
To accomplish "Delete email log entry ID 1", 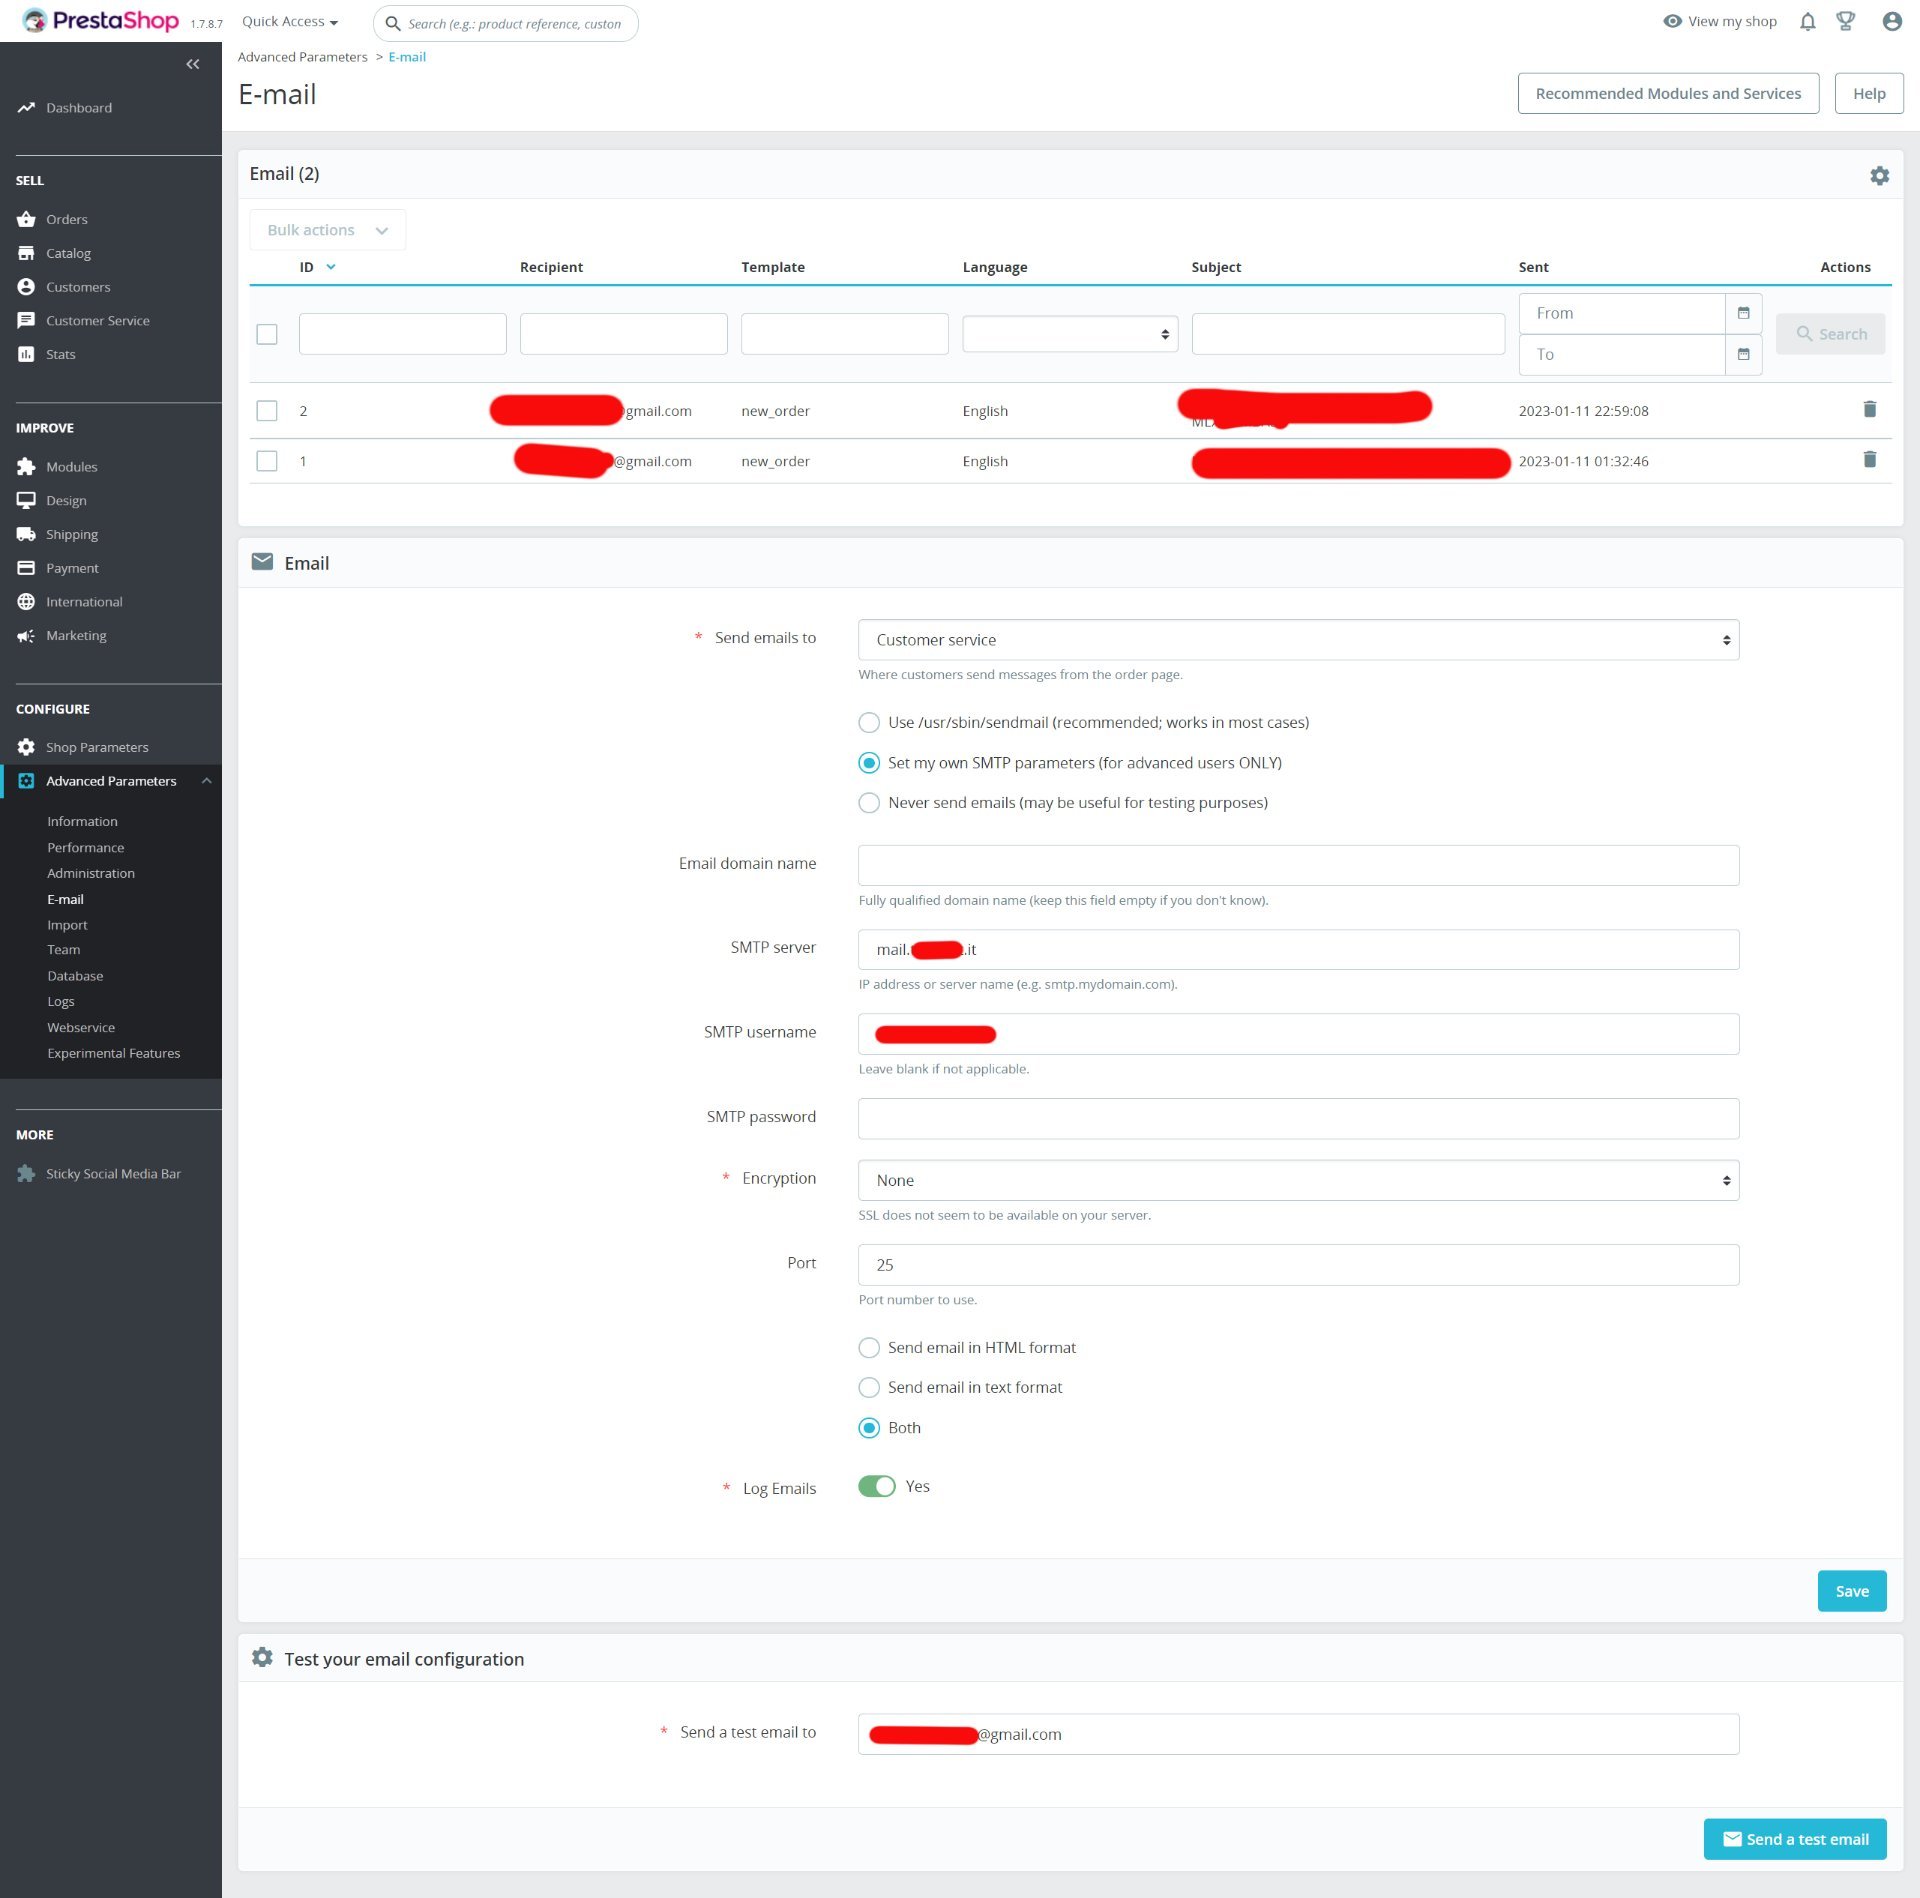I will pyautogui.click(x=1869, y=460).
